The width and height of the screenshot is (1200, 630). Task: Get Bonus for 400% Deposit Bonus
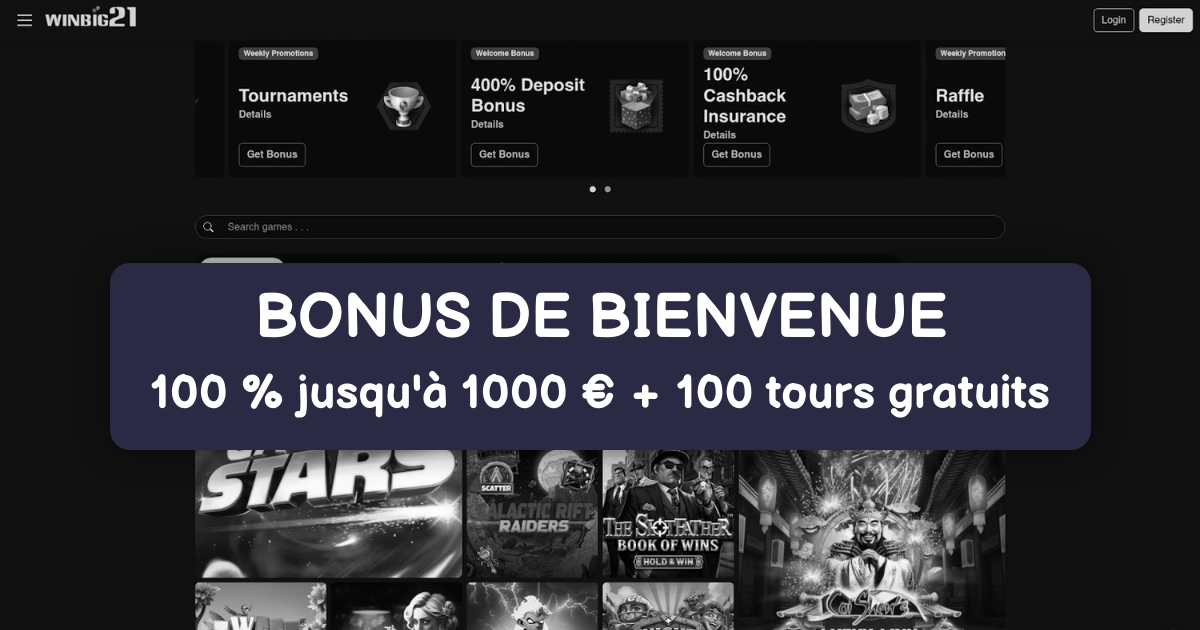(504, 154)
